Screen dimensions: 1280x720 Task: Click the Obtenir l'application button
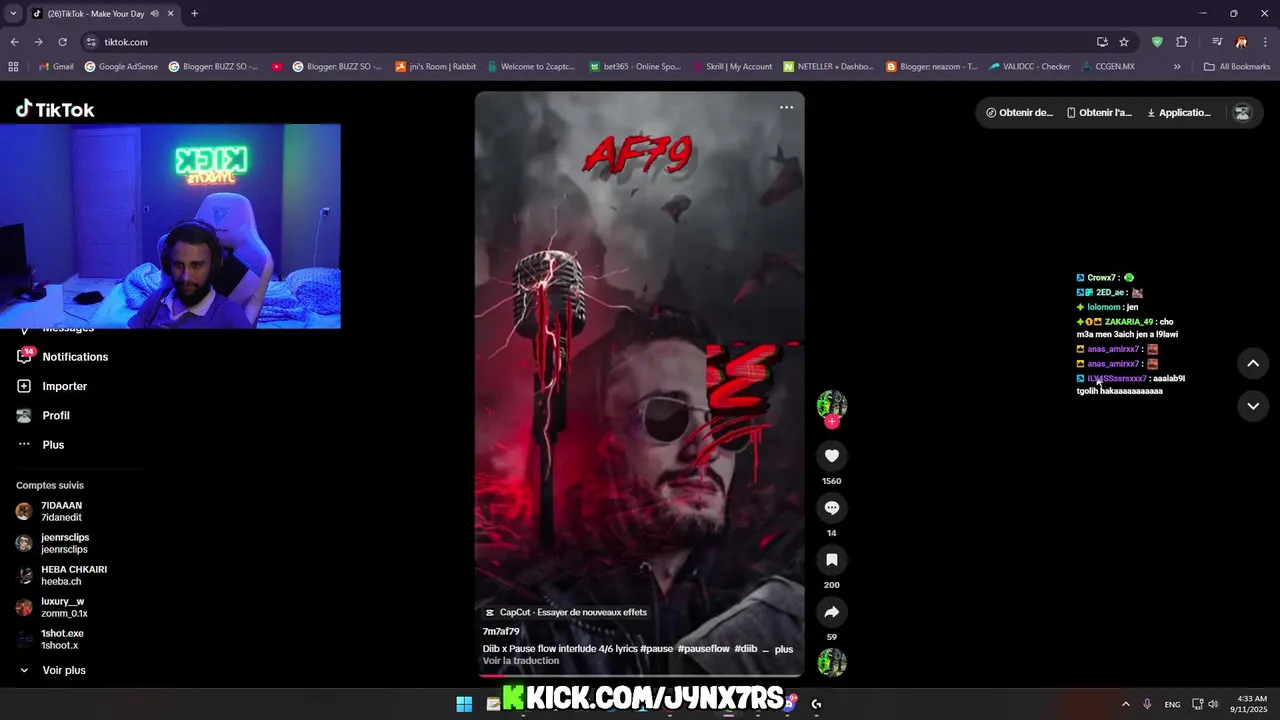click(1100, 113)
